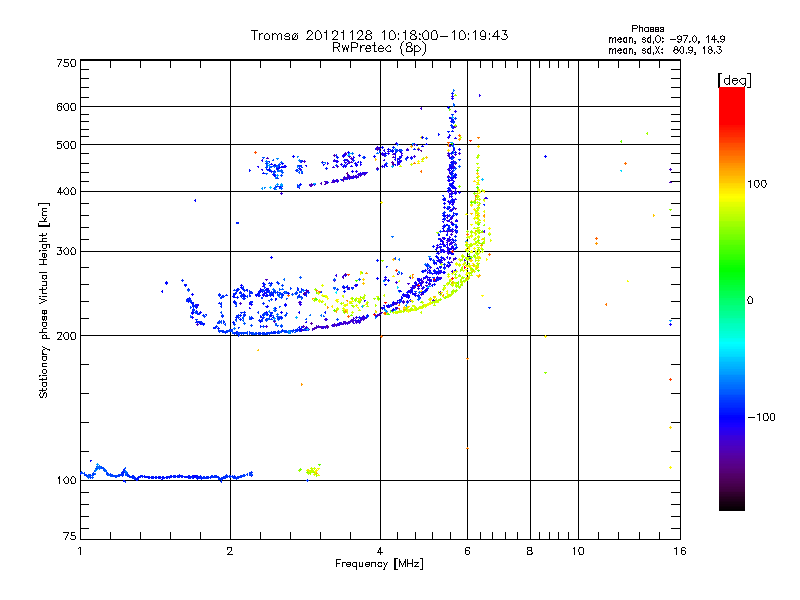Click x-axis tick label '6'
The image size is (800, 600).
click(x=467, y=551)
